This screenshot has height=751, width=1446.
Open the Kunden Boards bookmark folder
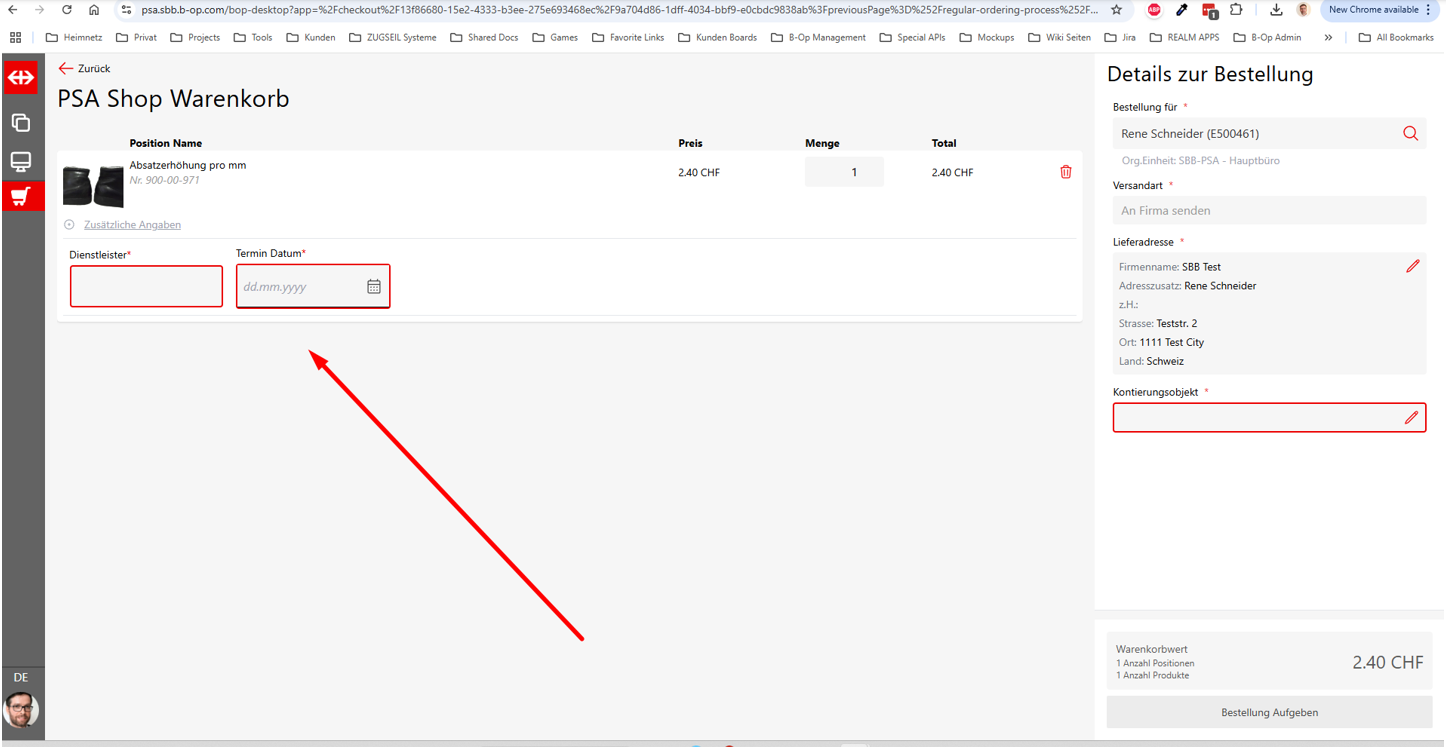point(717,38)
